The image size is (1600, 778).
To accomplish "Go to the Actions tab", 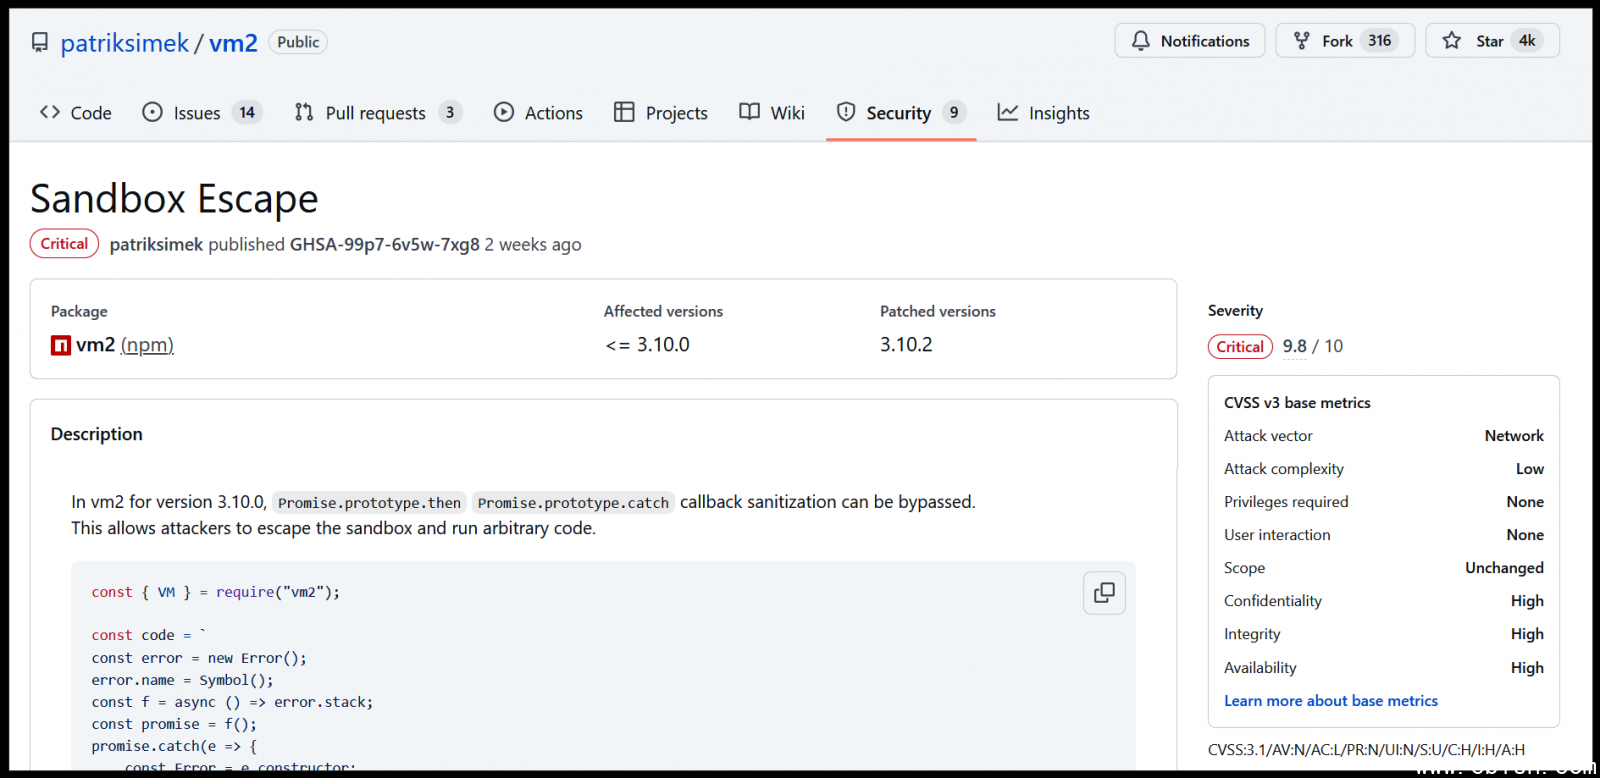I will [x=539, y=113].
